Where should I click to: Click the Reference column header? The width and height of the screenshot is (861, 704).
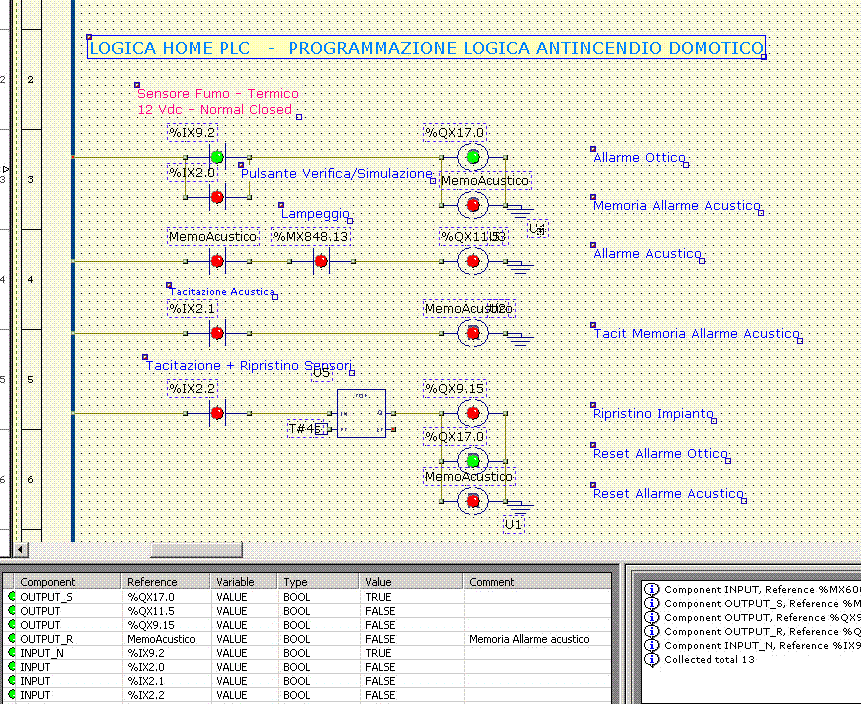click(151, 582)
